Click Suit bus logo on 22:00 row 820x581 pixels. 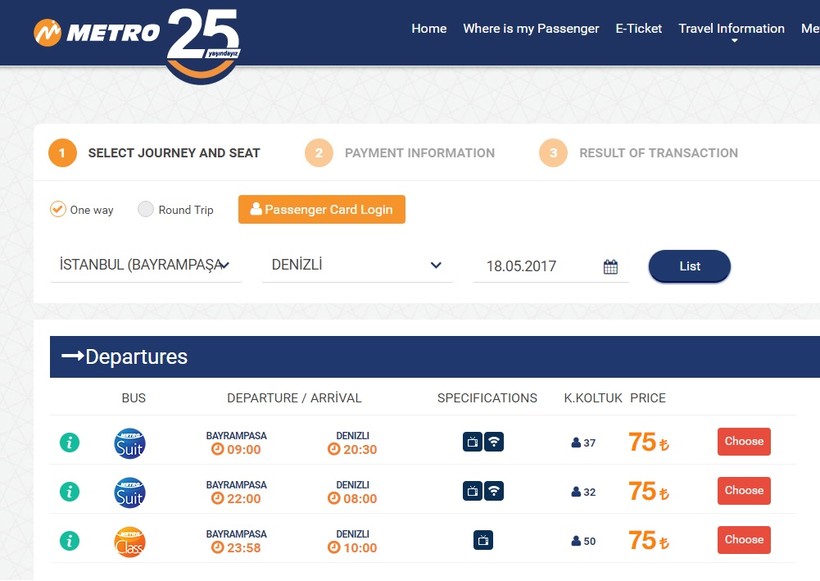point(130,493)
